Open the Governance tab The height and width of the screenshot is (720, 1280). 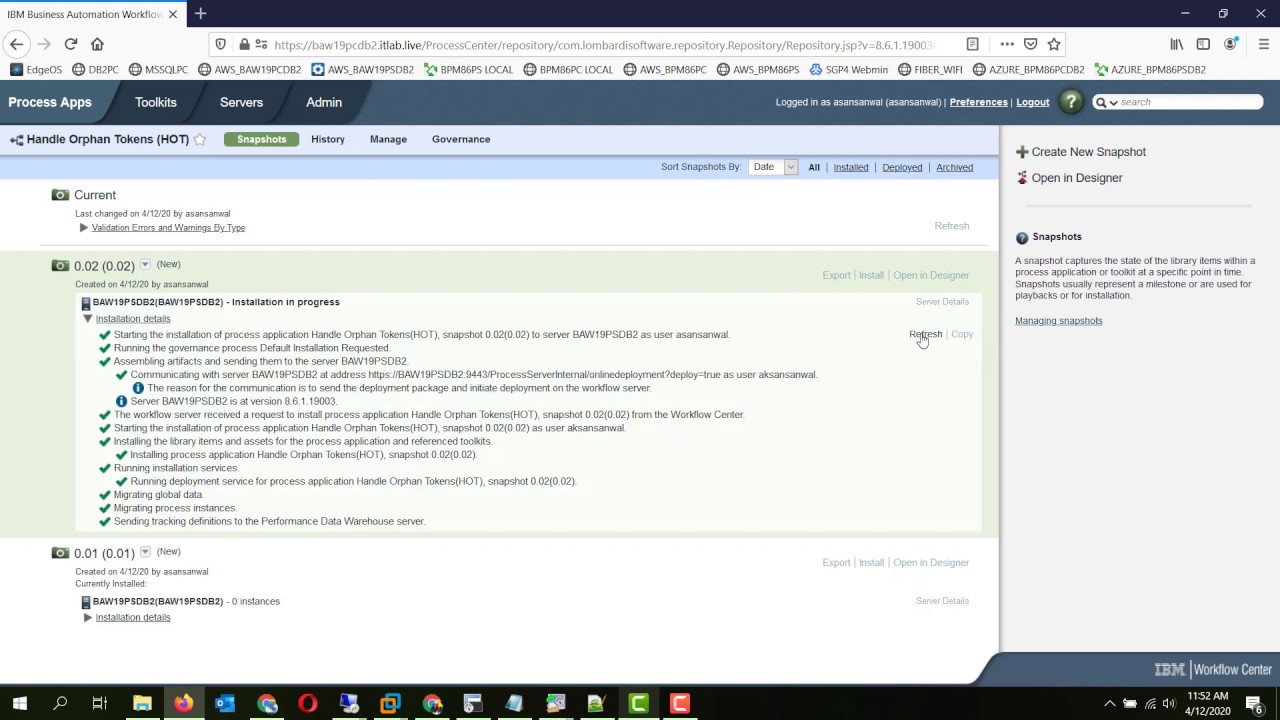(461, 139)
